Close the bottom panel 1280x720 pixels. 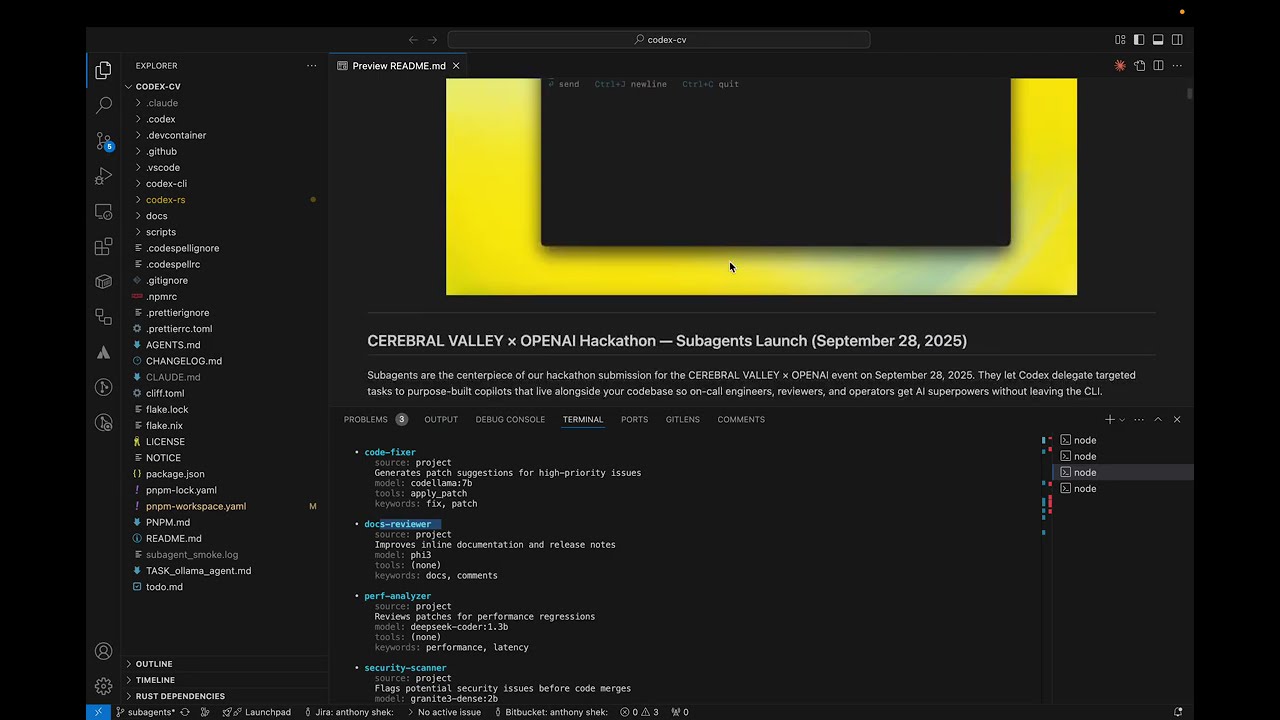point(1177,420)
